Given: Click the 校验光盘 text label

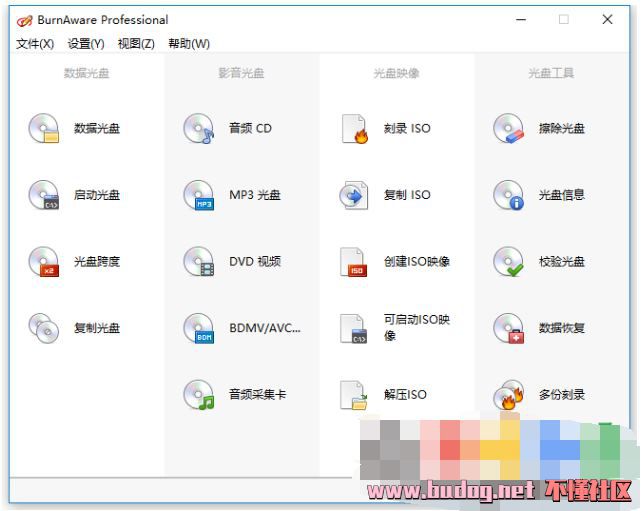Looking at the screenshot, I should click(x=562, y=262).
